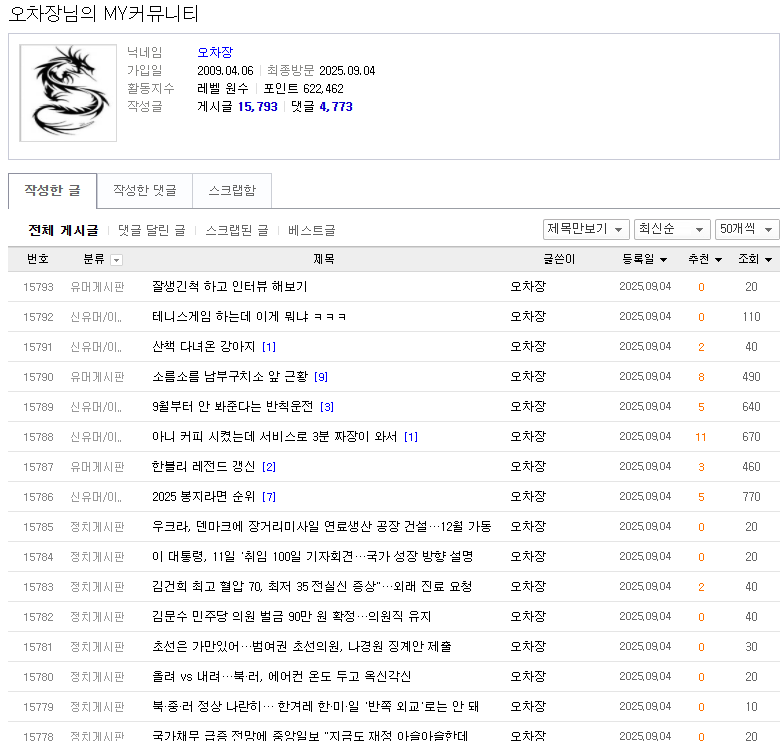Filter by 스크랩된 글
Viewport: 782px width, 741px height.
click(236, 230)
